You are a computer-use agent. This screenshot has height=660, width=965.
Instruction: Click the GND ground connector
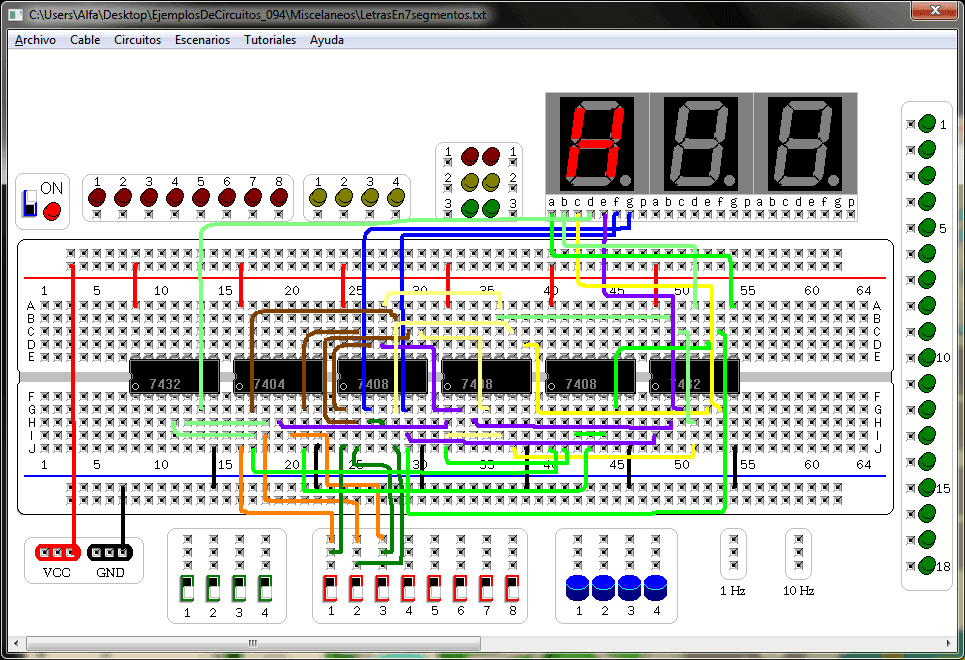(109, 553)
